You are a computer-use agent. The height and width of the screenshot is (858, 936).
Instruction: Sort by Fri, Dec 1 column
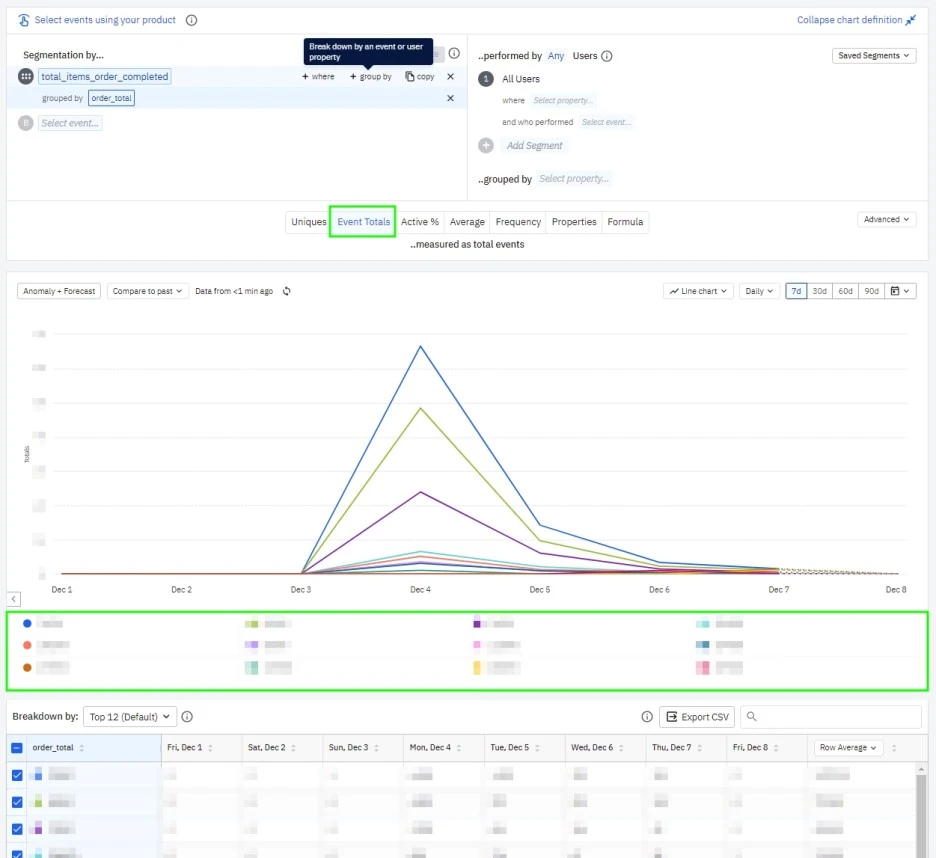tap(210, 748)
